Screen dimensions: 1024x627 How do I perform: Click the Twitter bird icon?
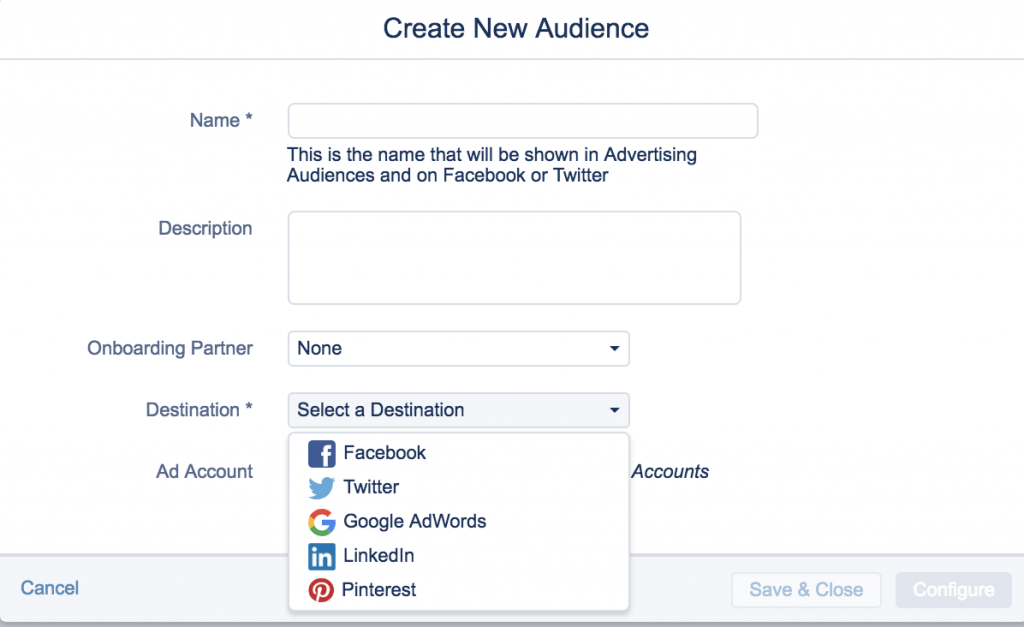[x=321, y=487]
